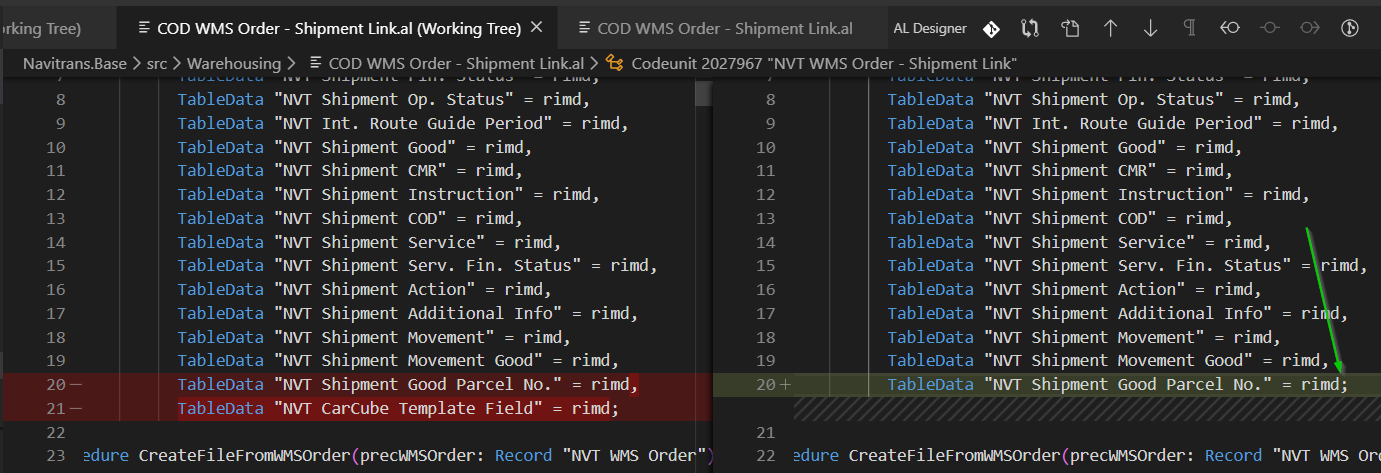The height and width of the screenshot is (473, 1381).
Task: Open Codeunit 2027967 breadcrumb symbol
Action: tap(825, 63)
